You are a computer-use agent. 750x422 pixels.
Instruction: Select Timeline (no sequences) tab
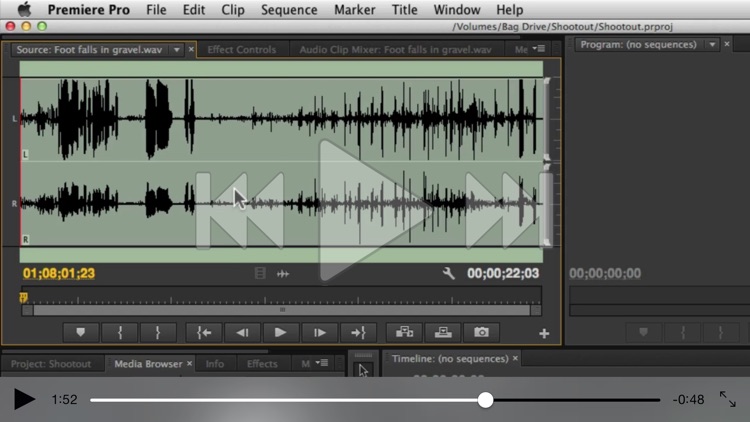(x=450, y=359)
